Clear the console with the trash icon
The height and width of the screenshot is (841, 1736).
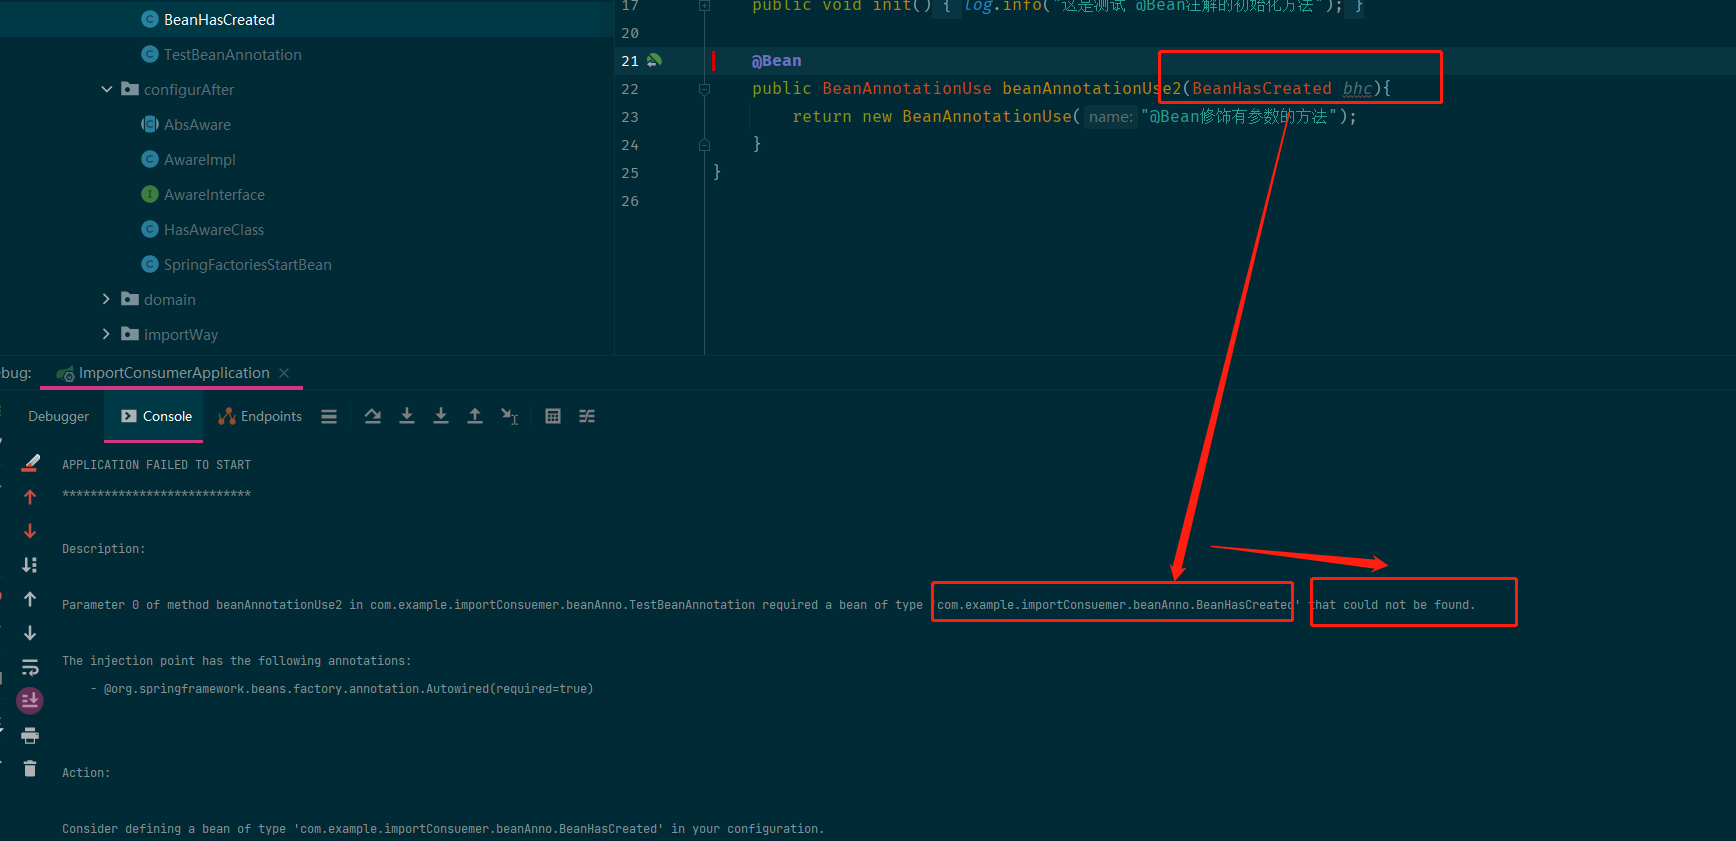tap(30, 768)
